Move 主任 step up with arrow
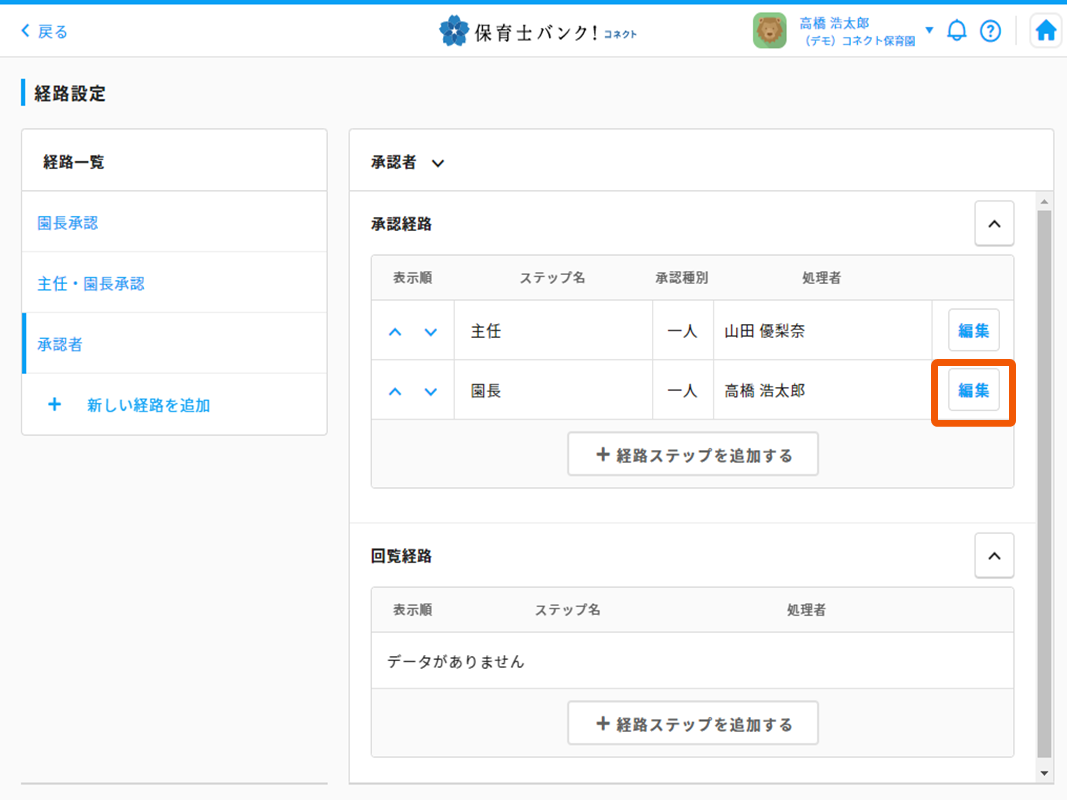Screen dimensions: 1067x800 395,332
